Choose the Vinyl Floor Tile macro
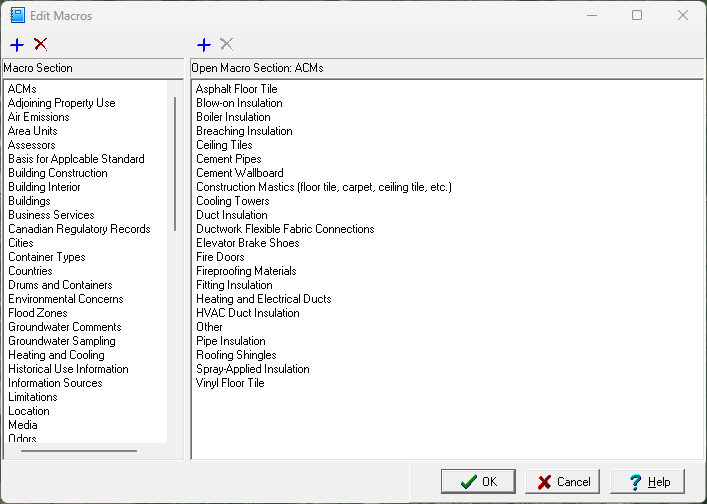This screenshot has height=504, width=707. 230,383
